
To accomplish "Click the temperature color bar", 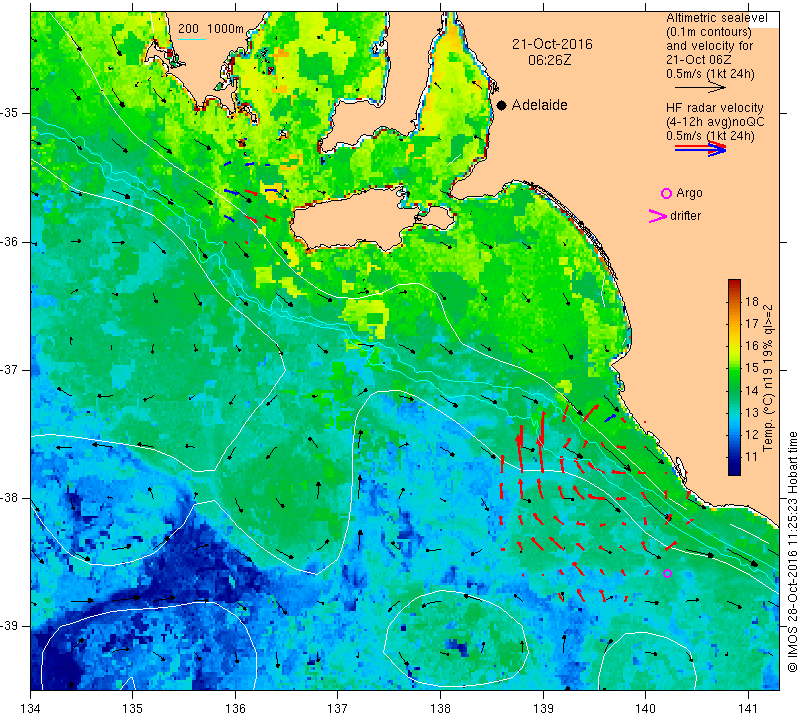I will [x=734, y=377].
